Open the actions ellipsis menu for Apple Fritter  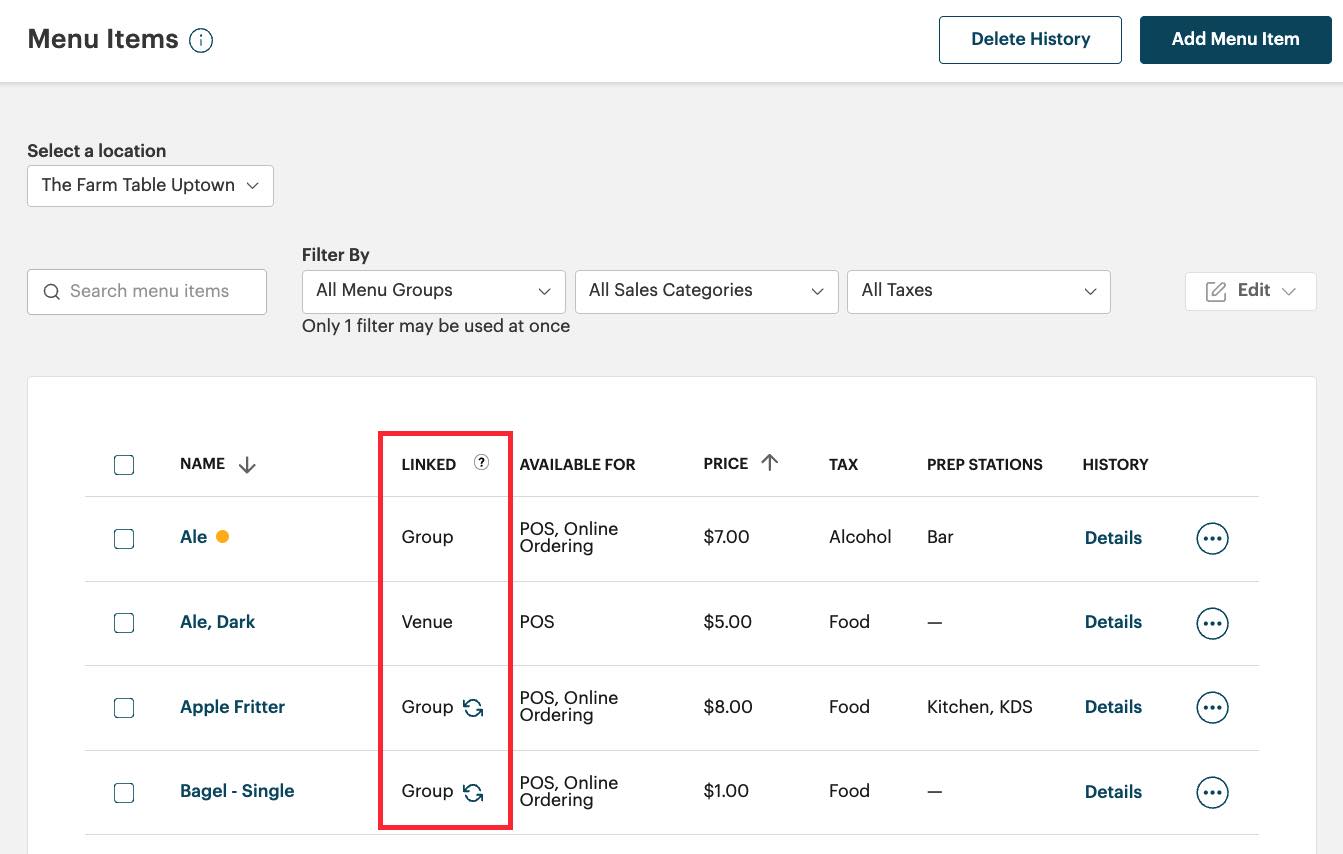click(x=1212, y=707)
